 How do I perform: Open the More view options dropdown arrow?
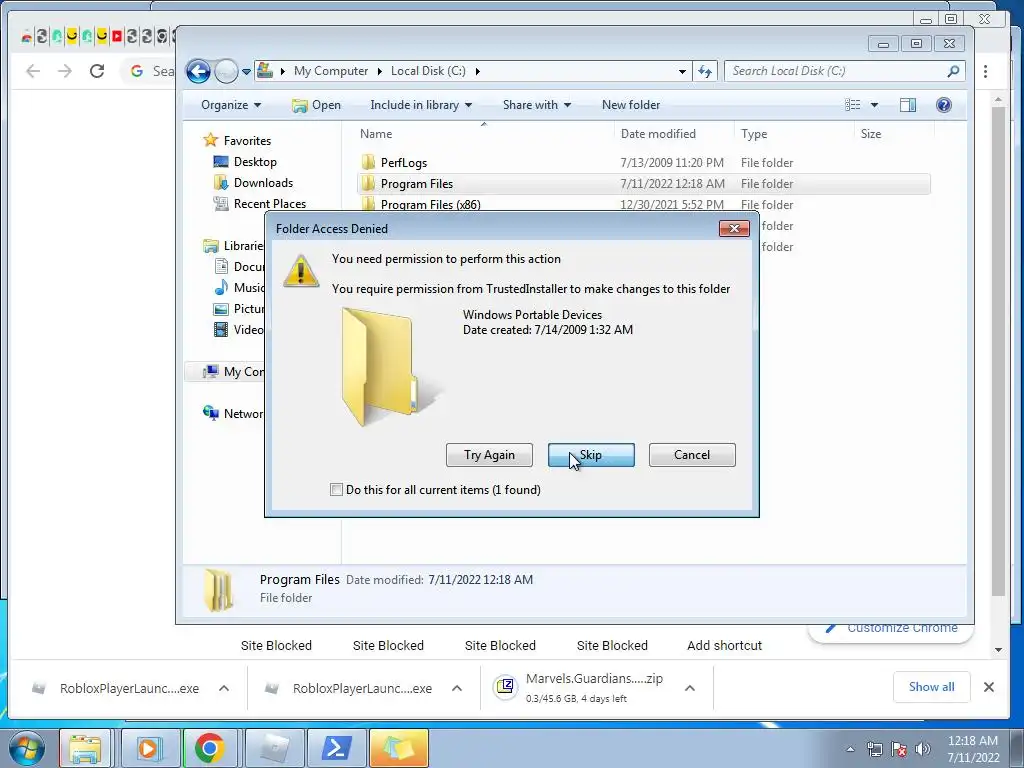point(874,104)
